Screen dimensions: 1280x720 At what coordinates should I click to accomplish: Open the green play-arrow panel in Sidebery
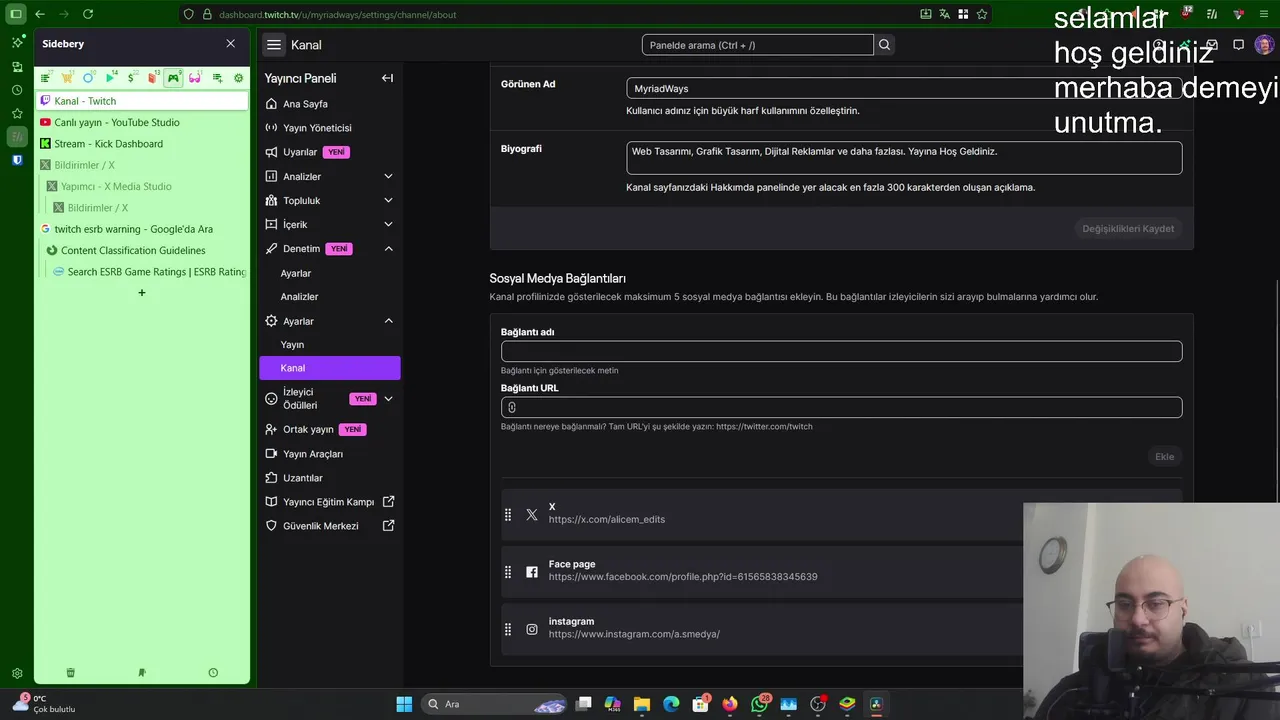110,78
